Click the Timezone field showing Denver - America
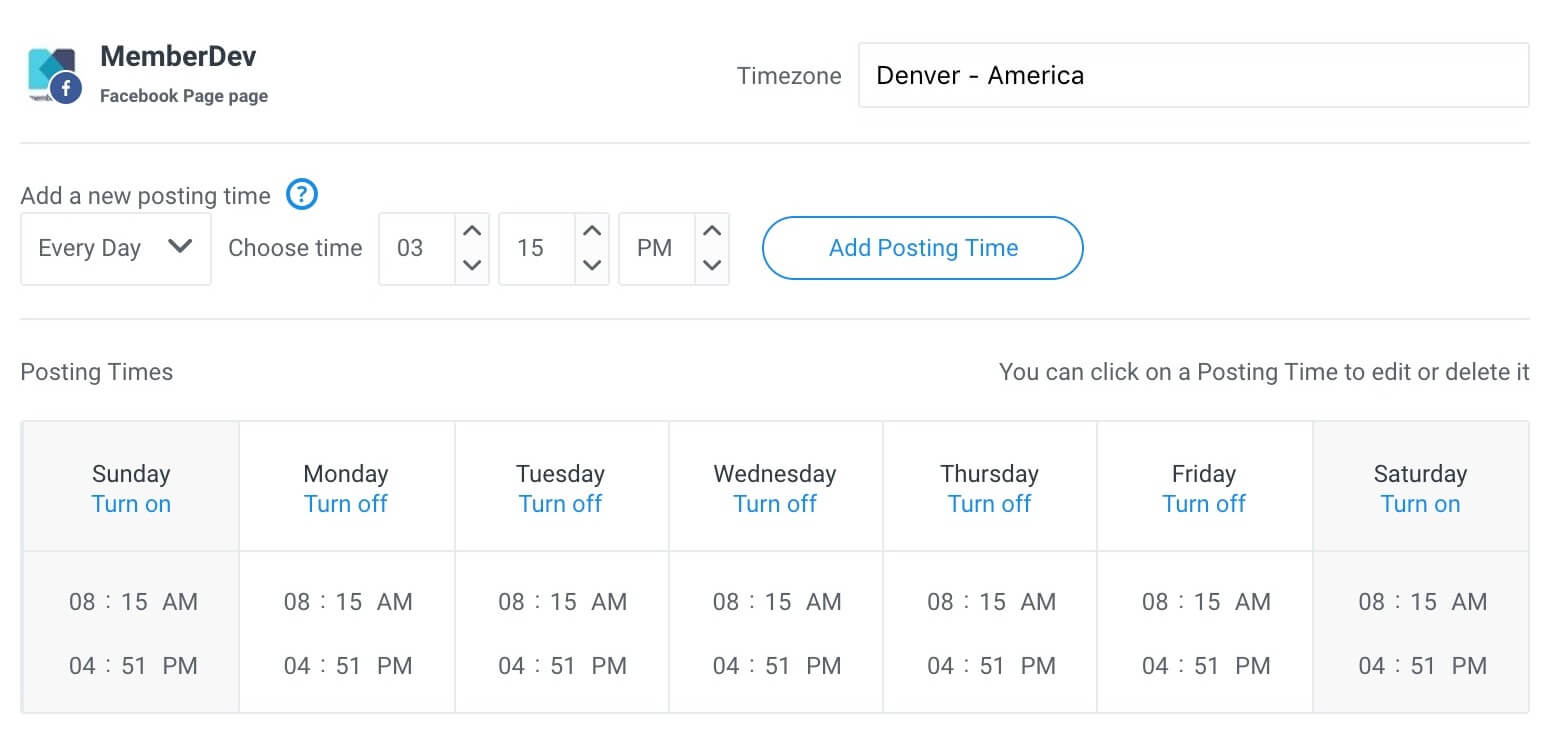 click(1193, 75)
